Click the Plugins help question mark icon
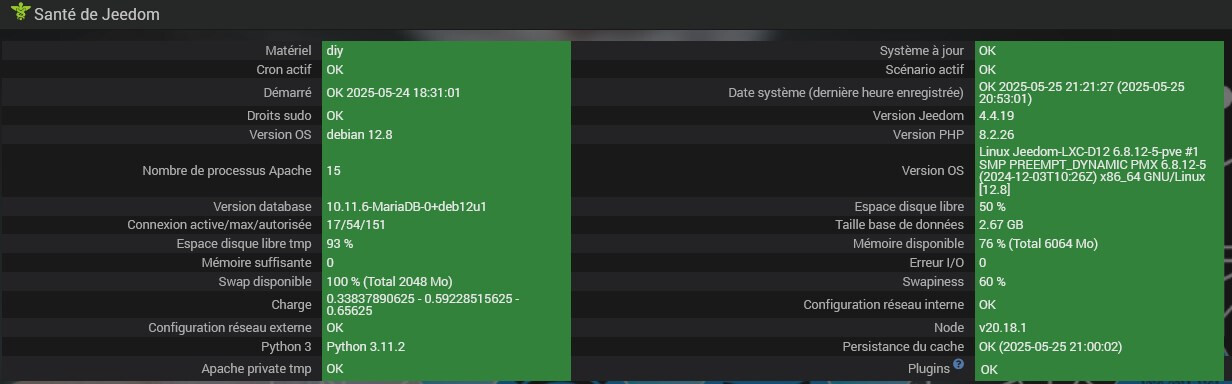The image size is (1232, 384). [958, 365]
